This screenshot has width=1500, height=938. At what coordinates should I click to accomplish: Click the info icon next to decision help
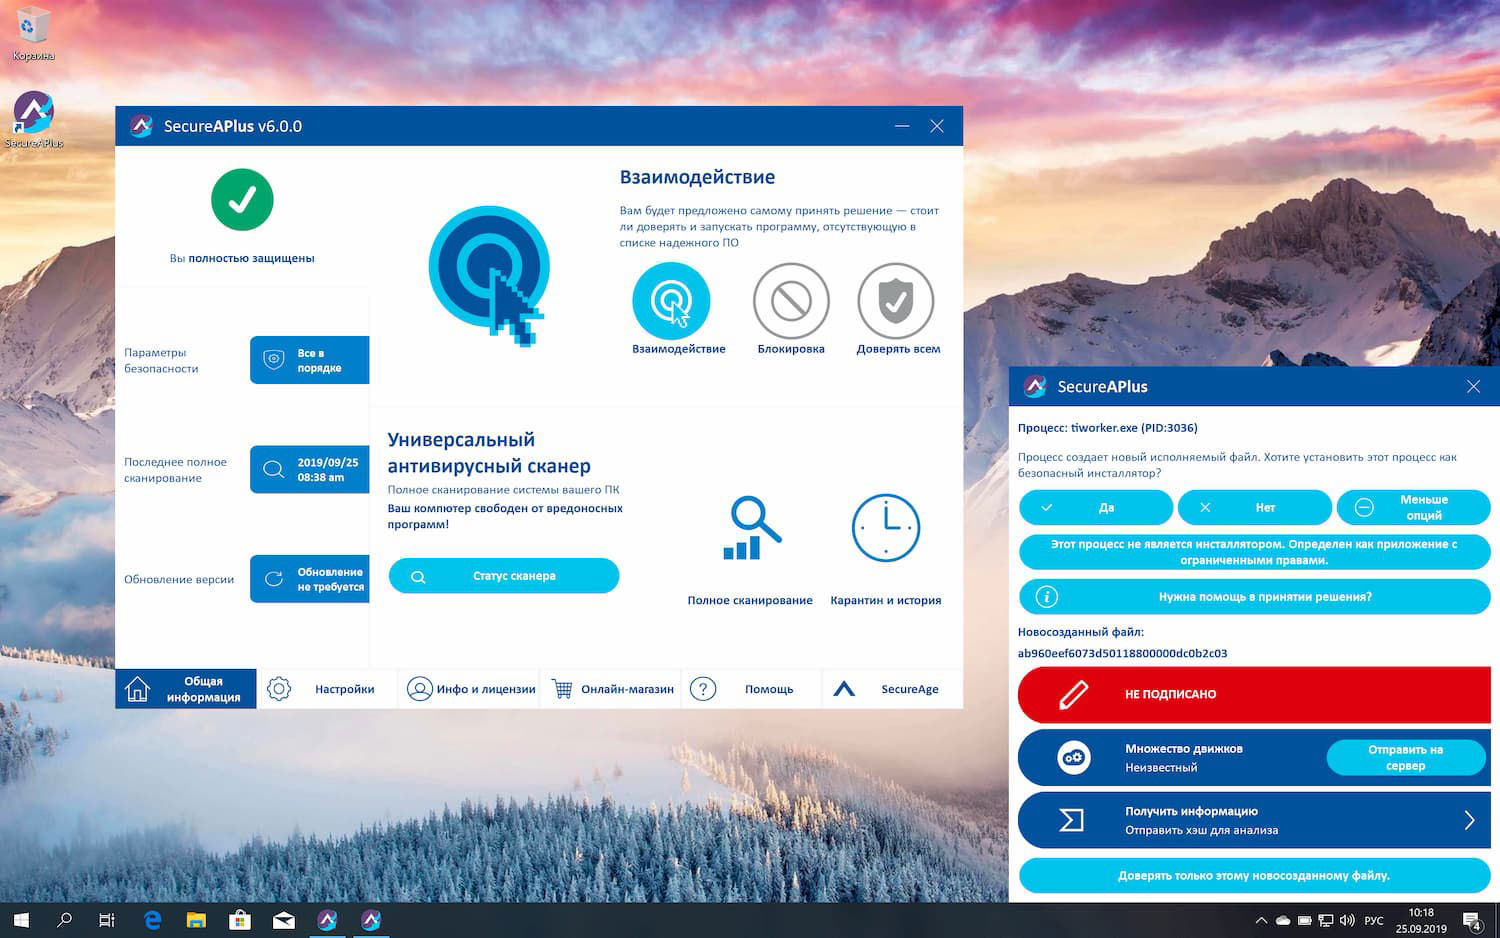[x=1046, y=596]
